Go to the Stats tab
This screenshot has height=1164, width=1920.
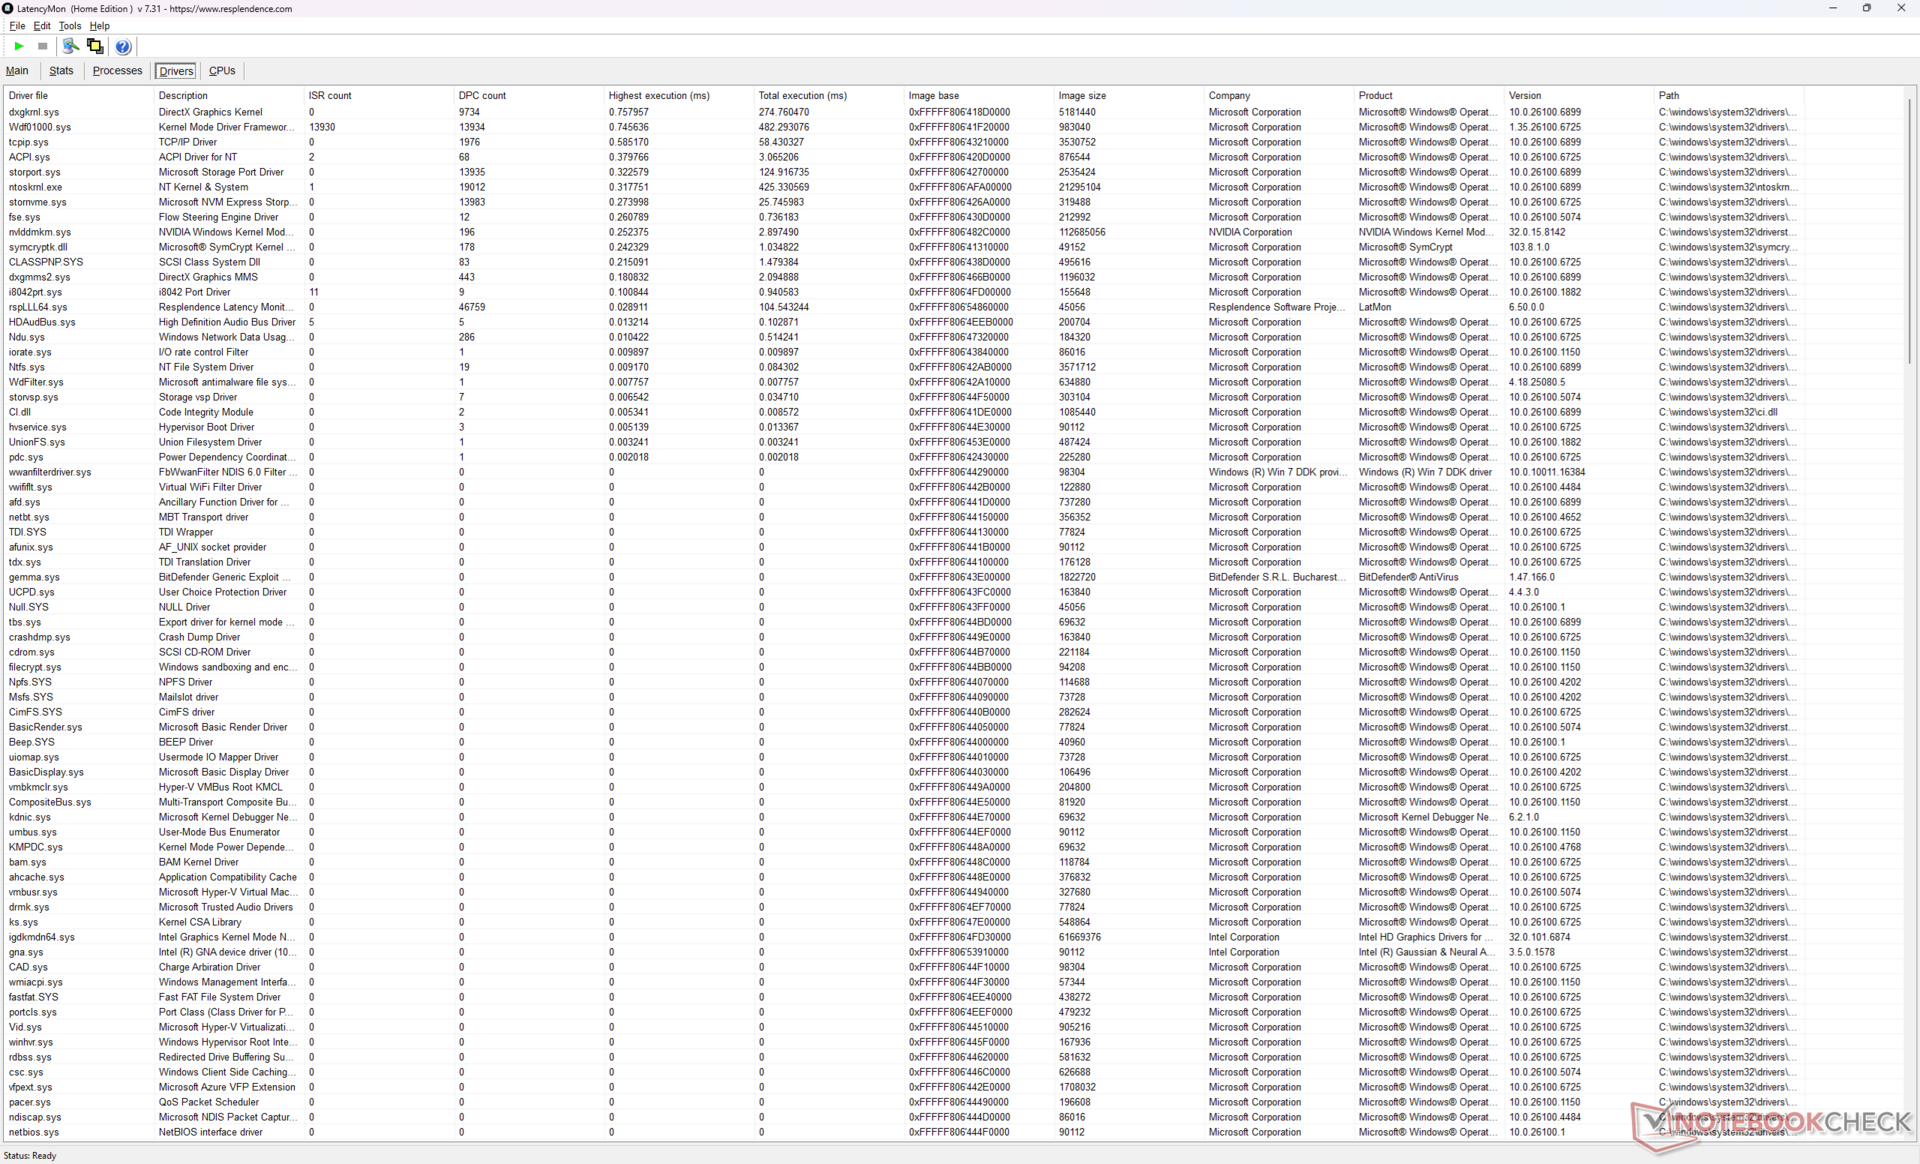coord(61,71)
